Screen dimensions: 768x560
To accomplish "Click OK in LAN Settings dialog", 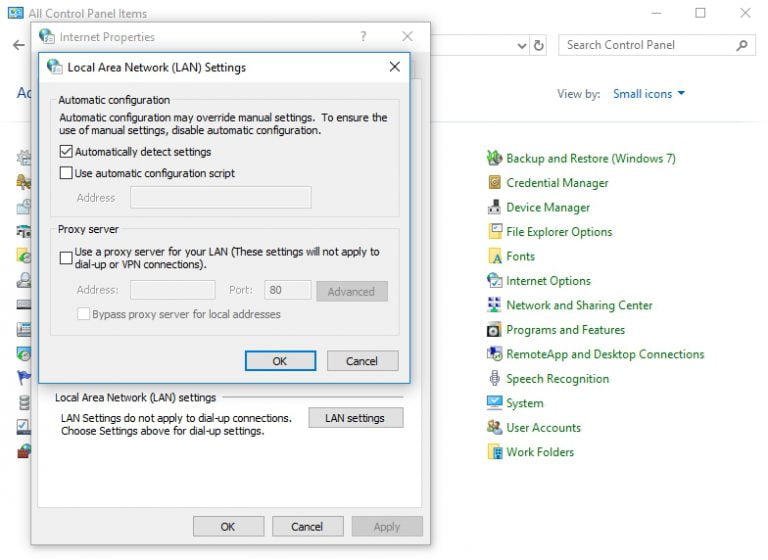I will pyautogui.click(x=280, y=361).
